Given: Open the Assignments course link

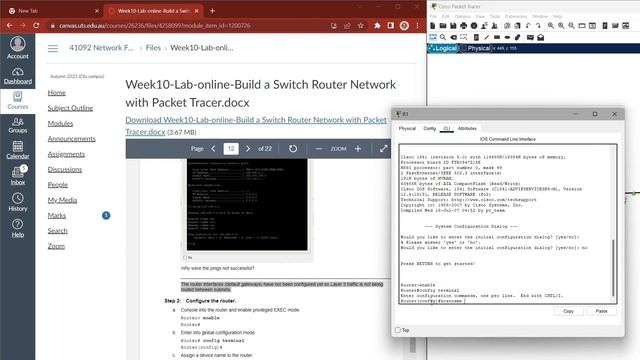Looking at the screenshot, I should [x=66, y=154].
